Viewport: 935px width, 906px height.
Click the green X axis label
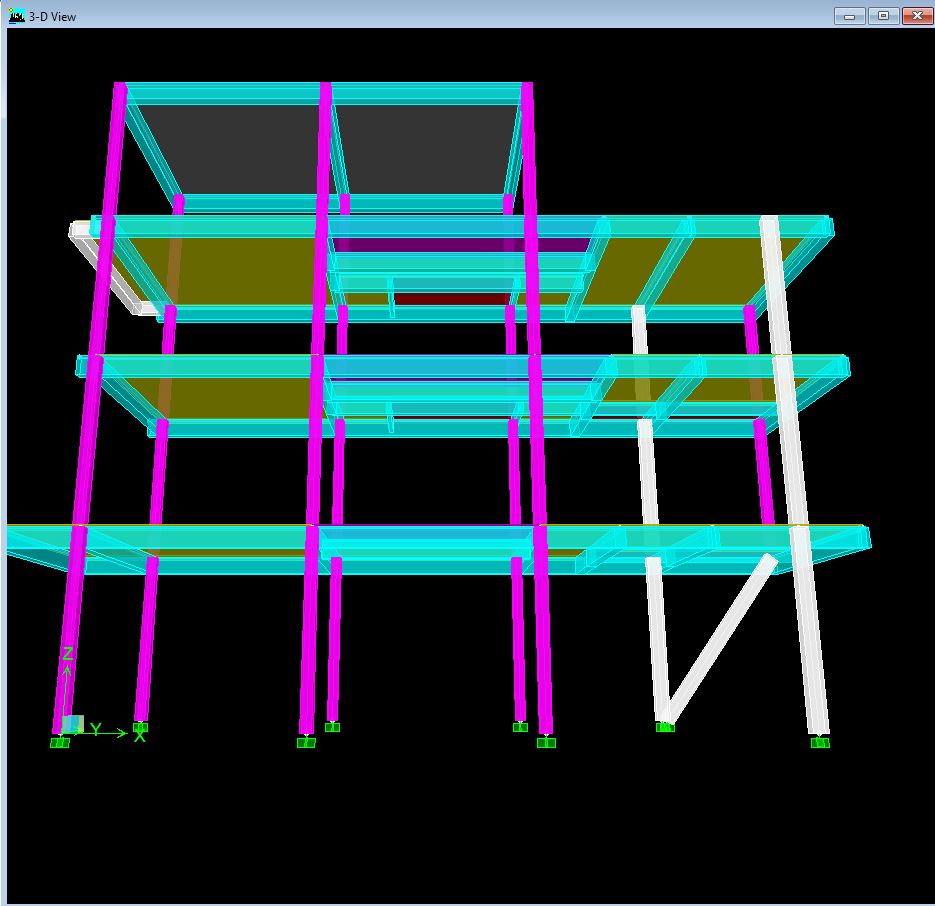[x=139, y=737]
